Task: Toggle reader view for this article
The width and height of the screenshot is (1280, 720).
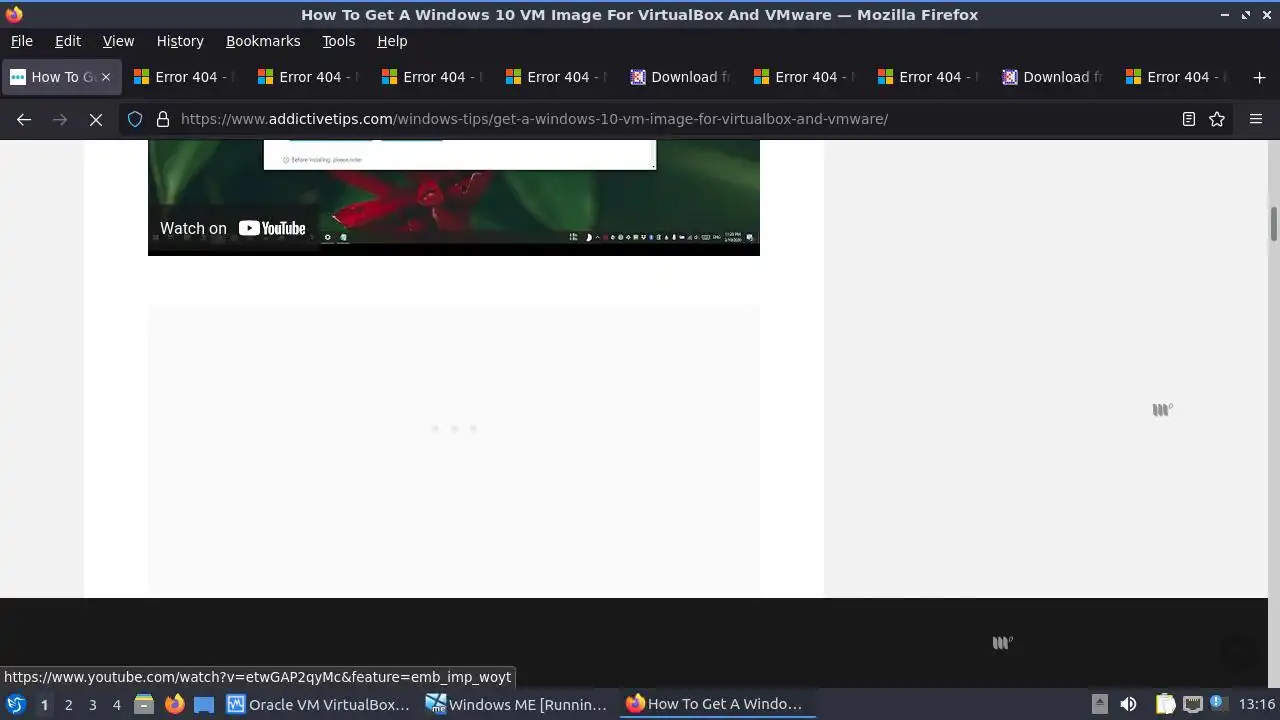Action: coord(1189,119)
